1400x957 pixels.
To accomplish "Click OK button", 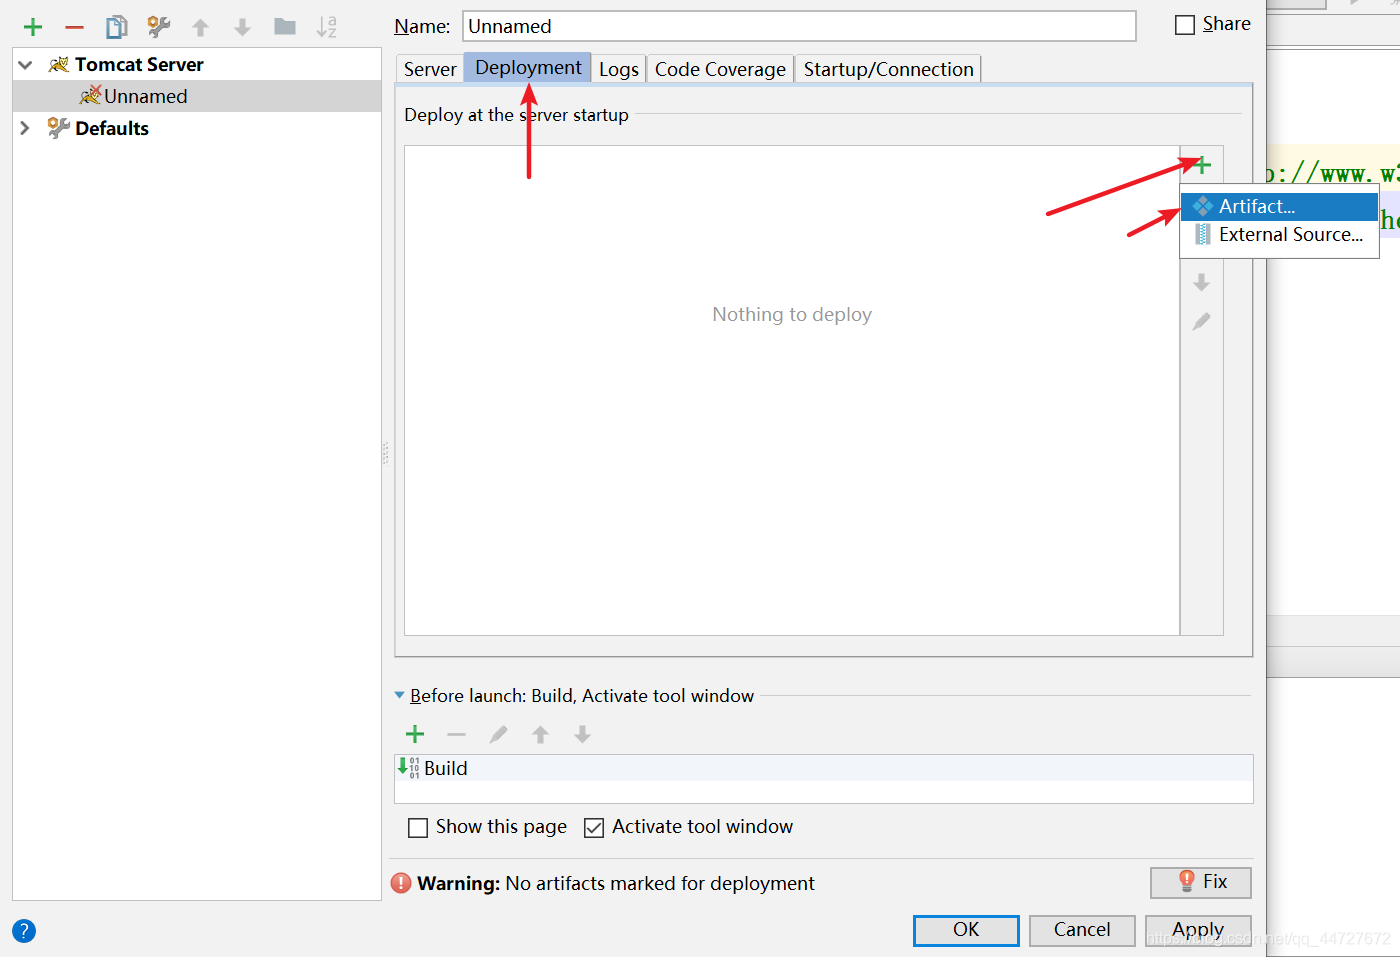I will pos(966,930).
